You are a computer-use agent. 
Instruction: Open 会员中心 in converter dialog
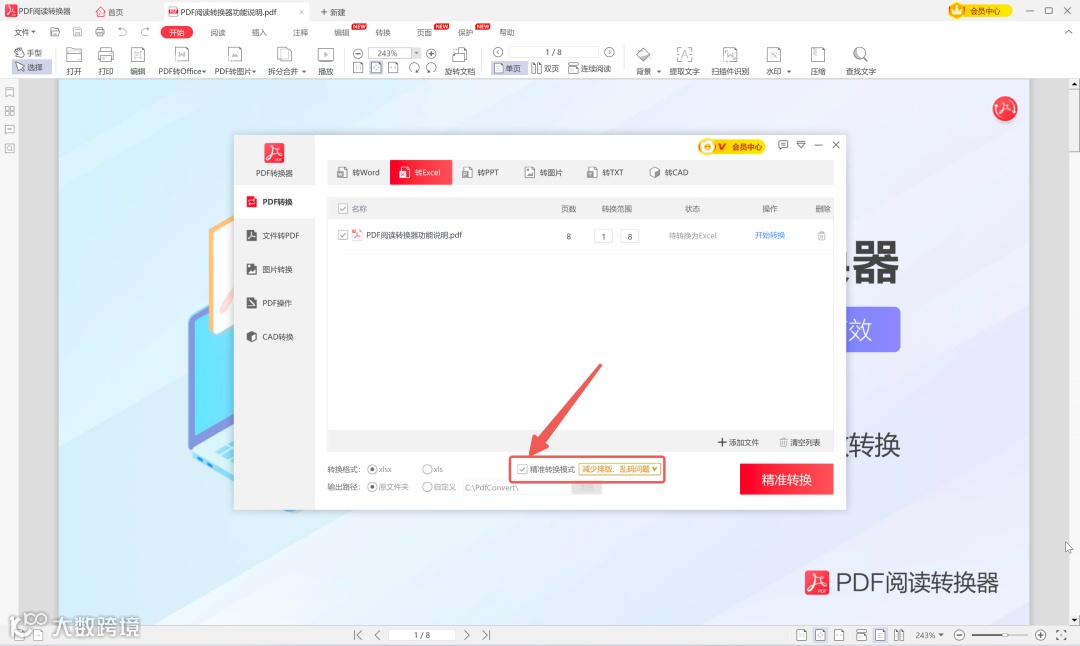click(731, 147)
